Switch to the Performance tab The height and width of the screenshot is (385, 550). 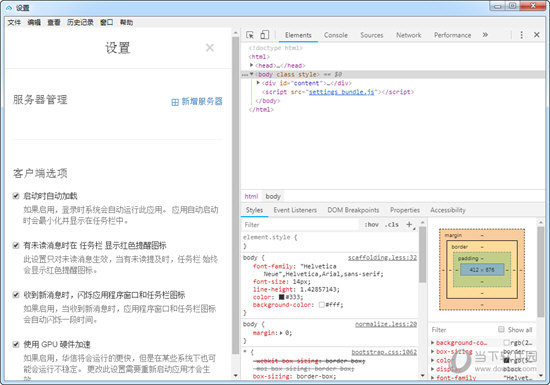452,35
